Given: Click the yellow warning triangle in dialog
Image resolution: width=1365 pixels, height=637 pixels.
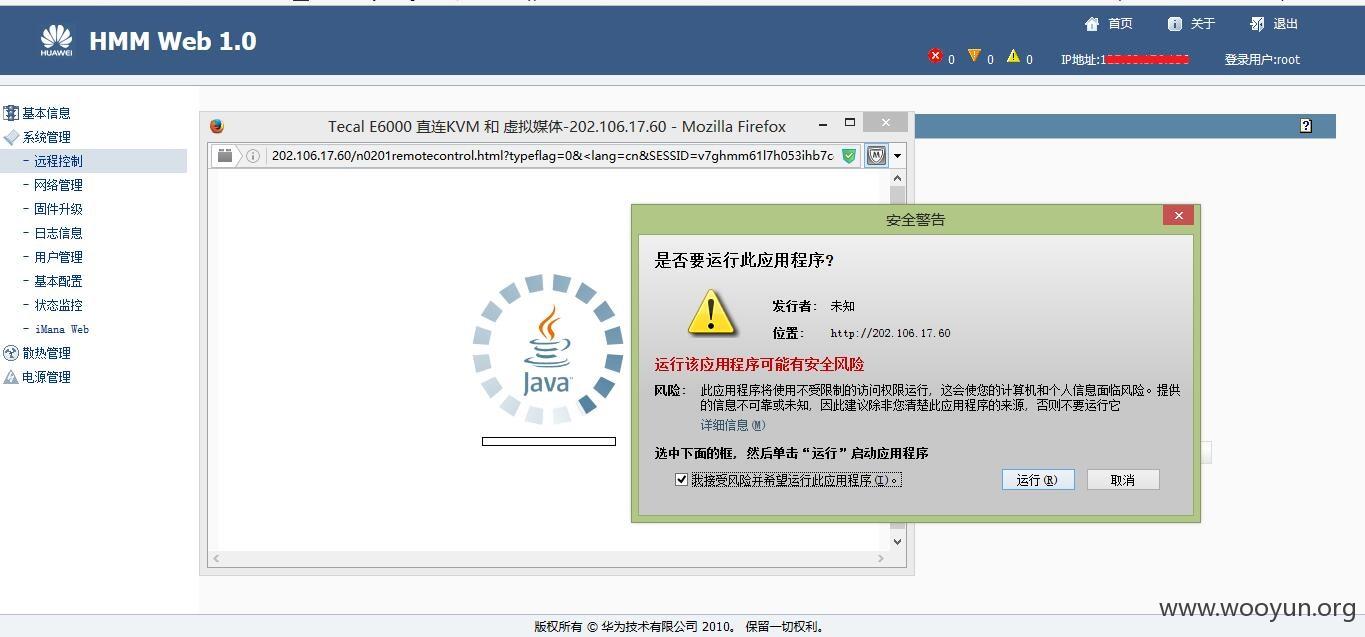Looking at the screenshot, I should click(x=711, y=313).
